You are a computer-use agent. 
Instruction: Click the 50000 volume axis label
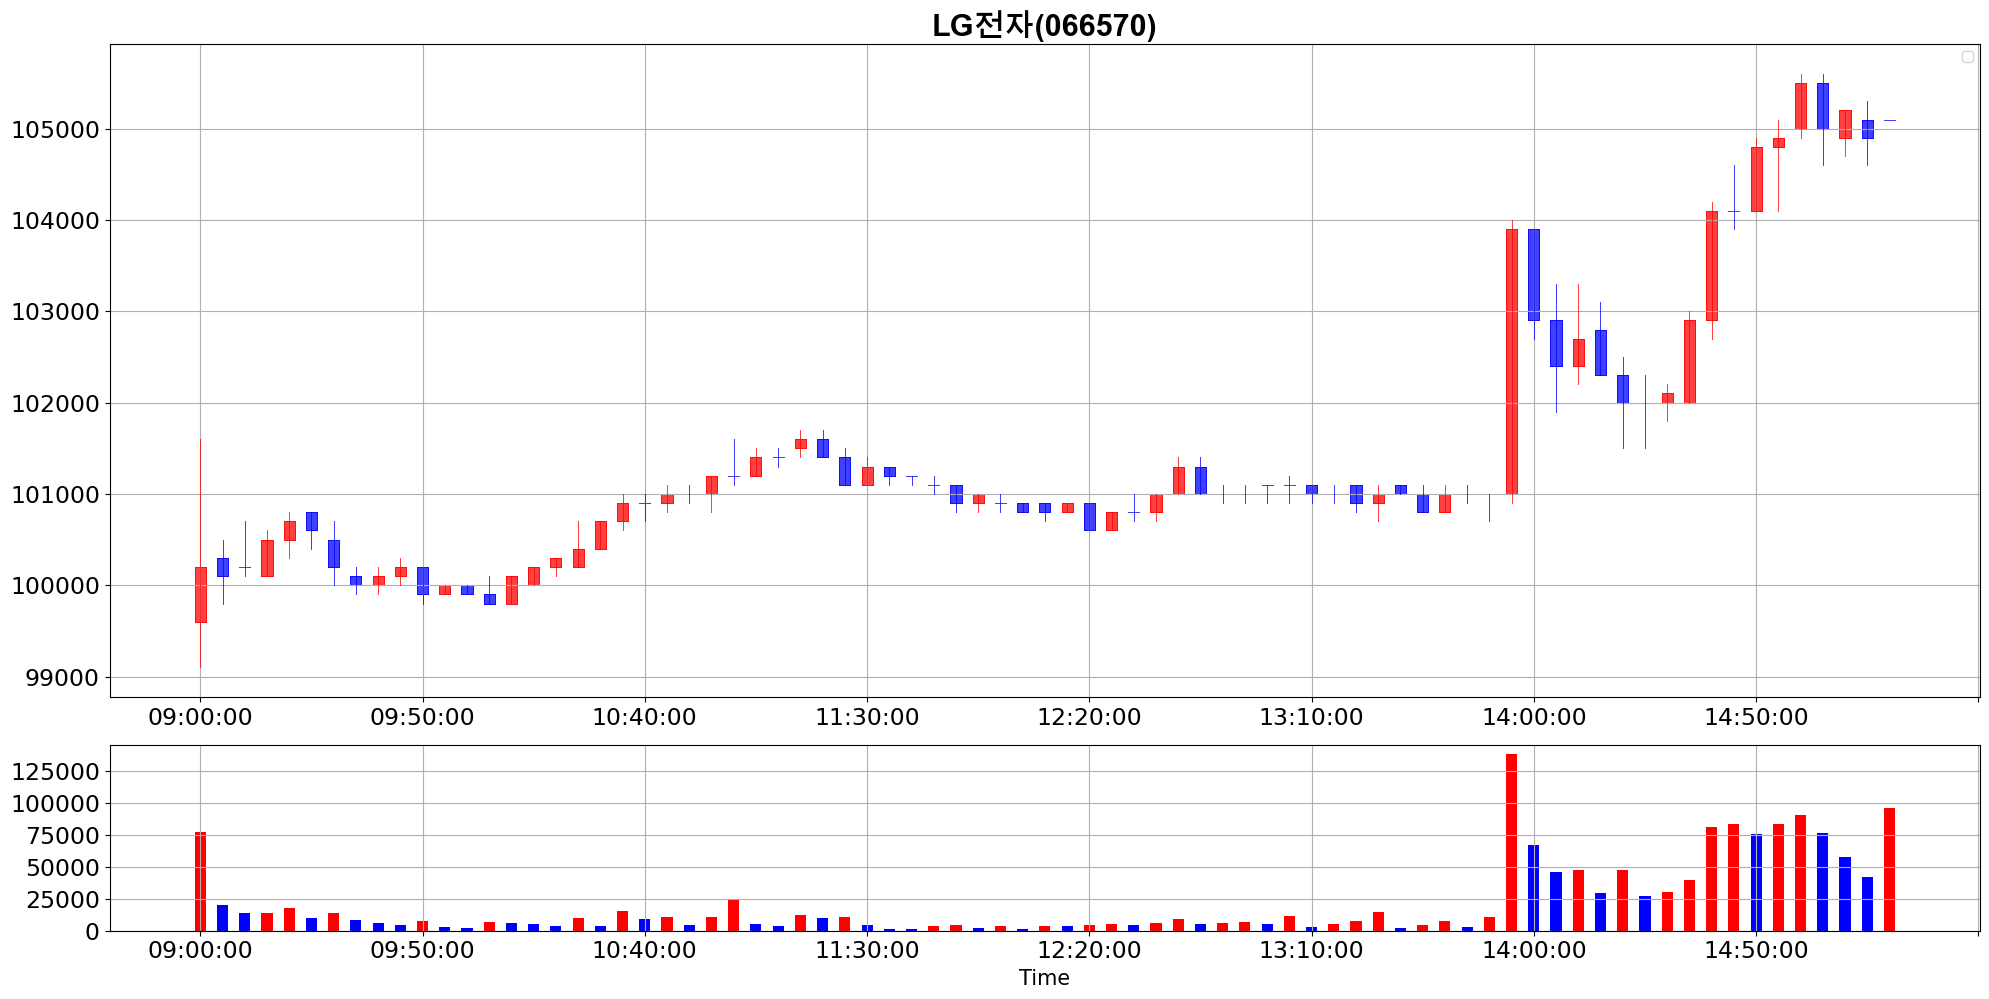(x=62, y=868)
